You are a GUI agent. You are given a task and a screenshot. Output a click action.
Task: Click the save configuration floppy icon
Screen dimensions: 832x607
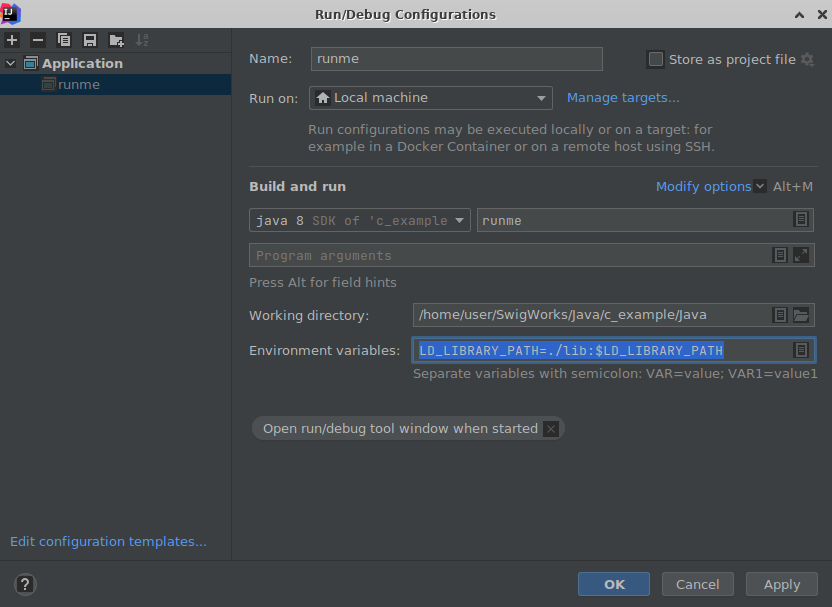pos(90,40)
